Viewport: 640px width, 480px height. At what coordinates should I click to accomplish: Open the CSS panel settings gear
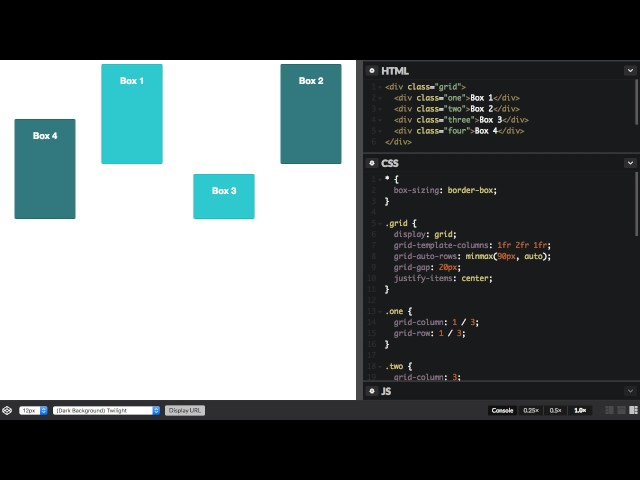[x=372, y=163]
